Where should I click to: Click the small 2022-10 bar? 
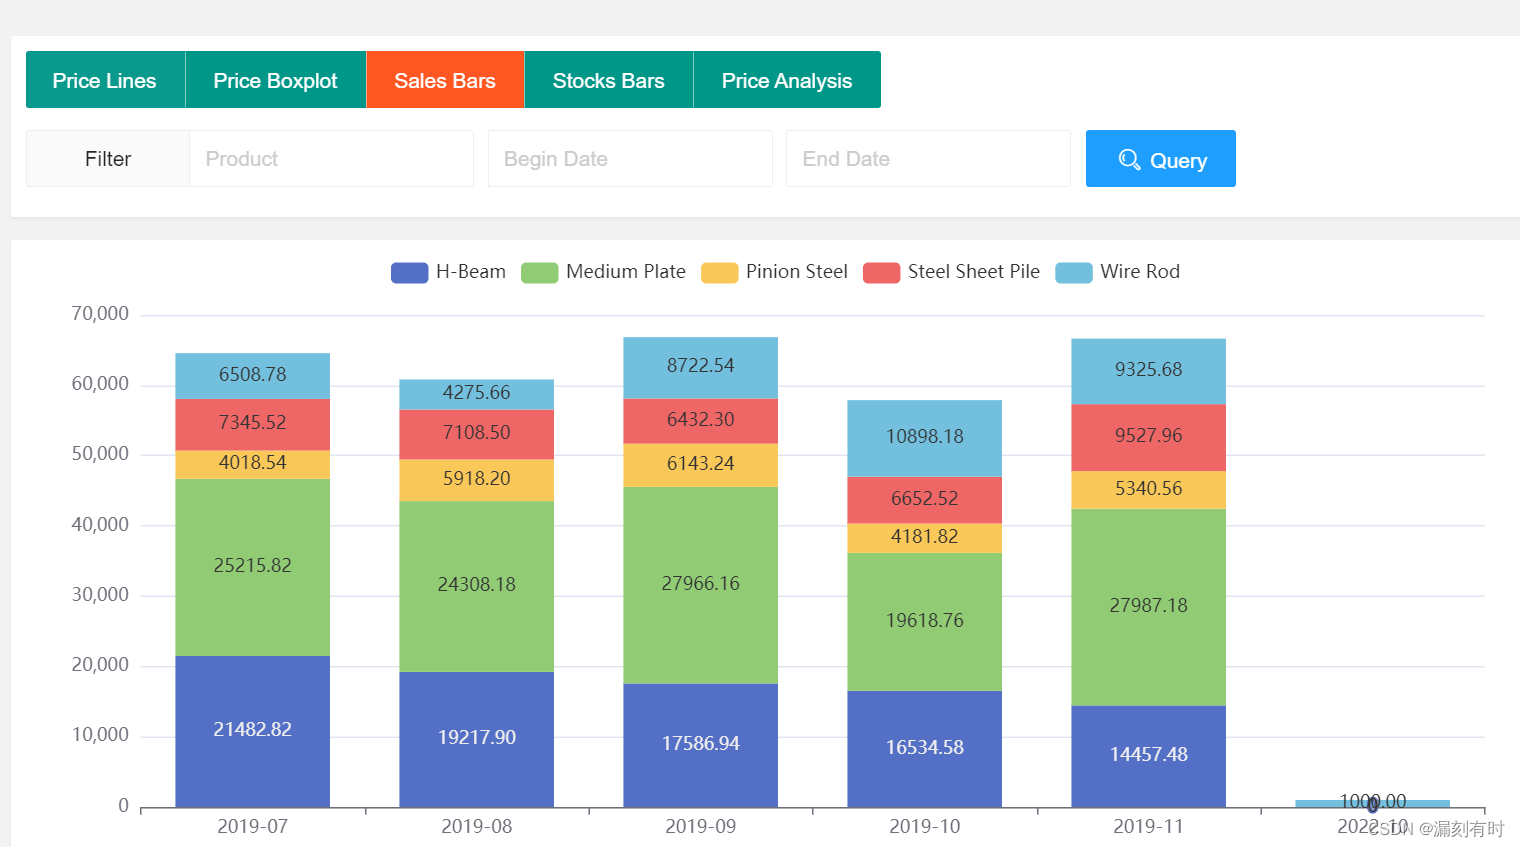click(x=1373, y=802)
